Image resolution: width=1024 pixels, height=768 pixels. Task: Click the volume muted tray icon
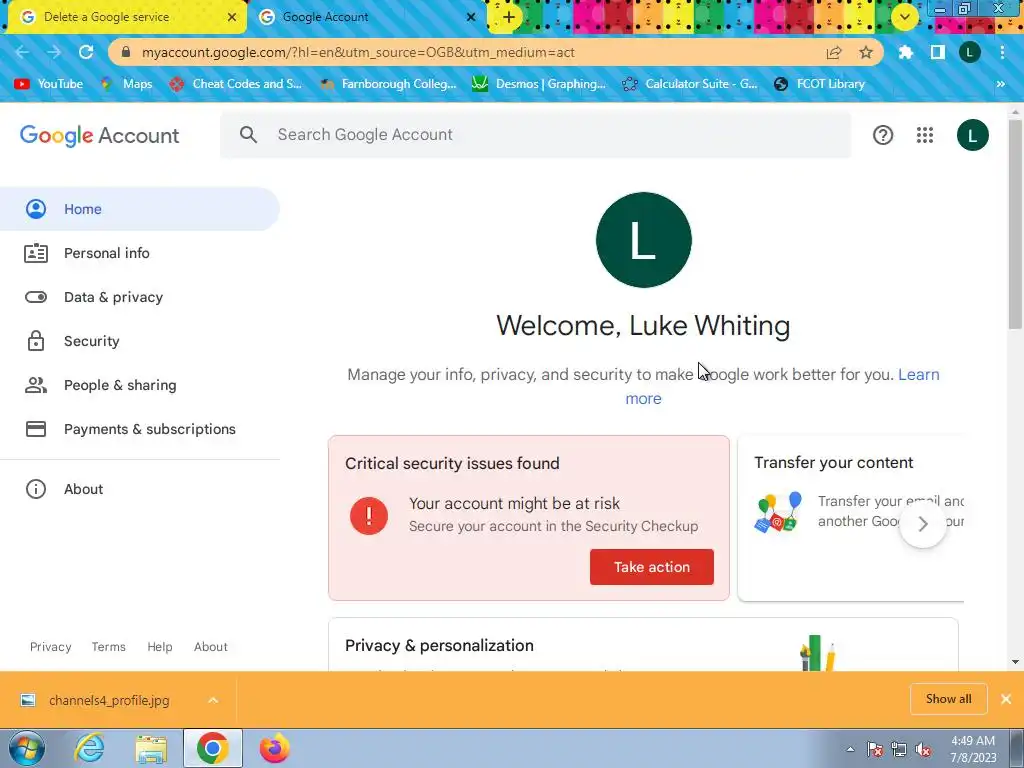point(923,750)
